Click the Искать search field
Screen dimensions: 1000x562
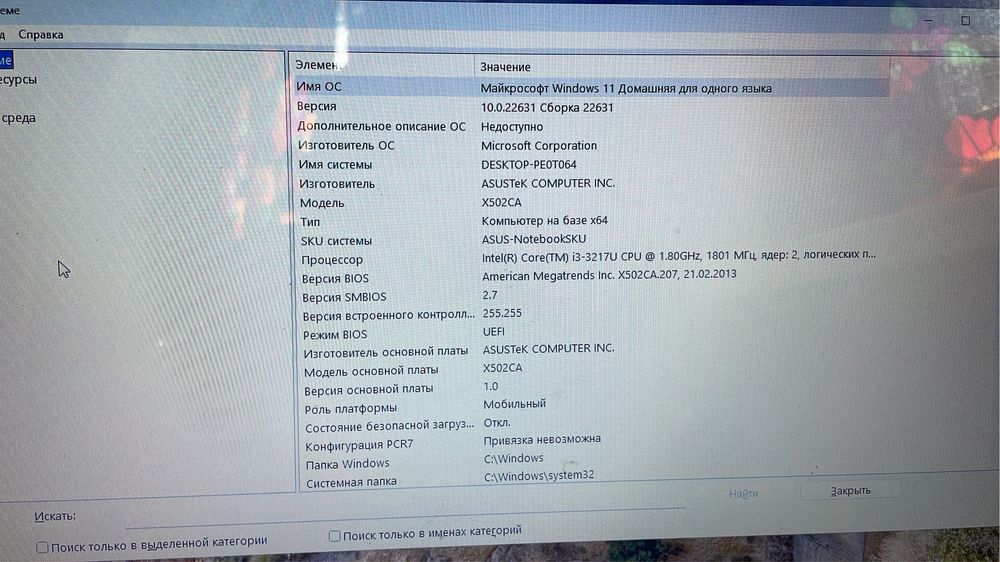[405, 518]
